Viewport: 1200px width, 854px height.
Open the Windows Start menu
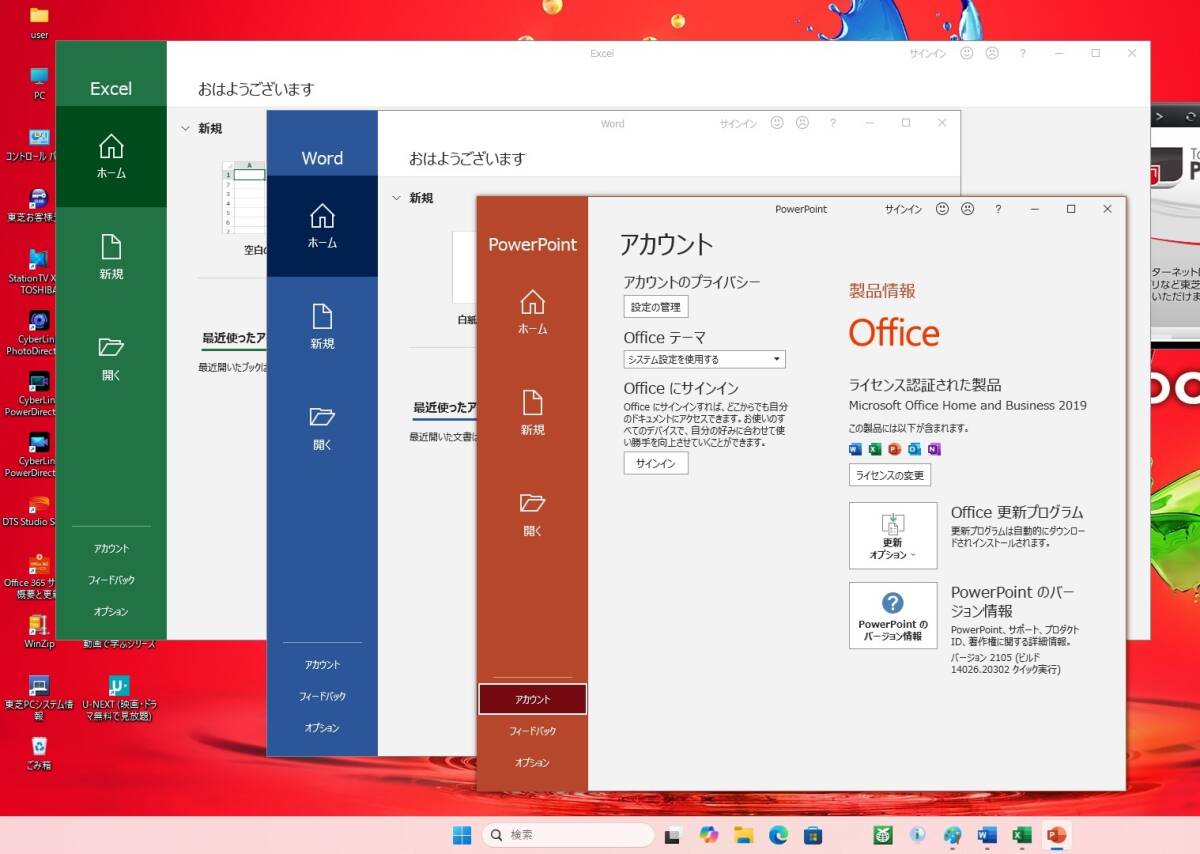pyautogui.click(x=462, y=835)
